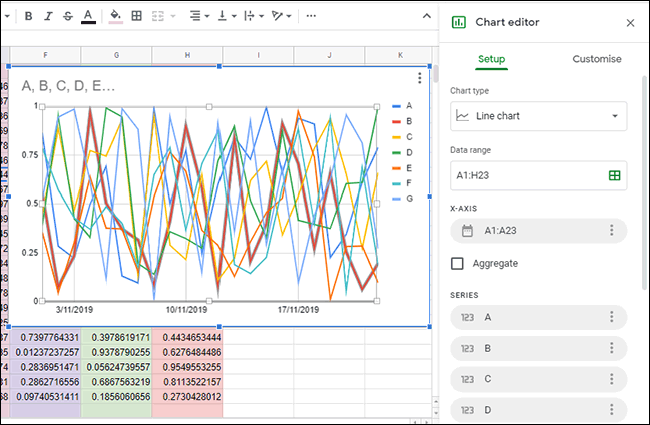Enable the Aggregate checkbox
Viewport: 650px width, 425px height.
457,263
